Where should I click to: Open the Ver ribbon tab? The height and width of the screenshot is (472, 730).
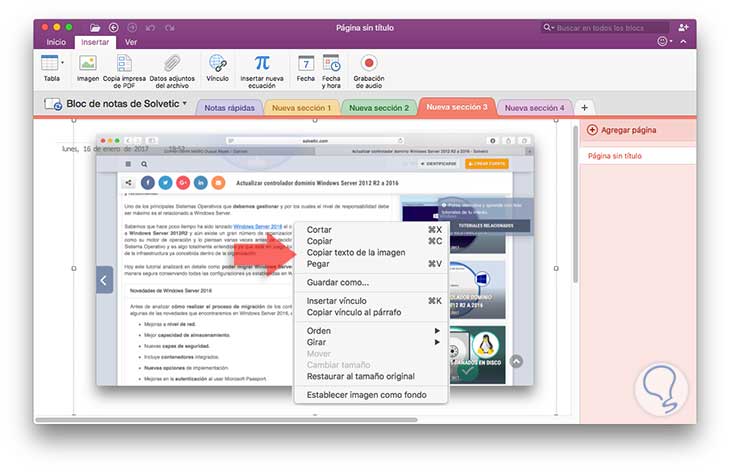click(131, 42)
